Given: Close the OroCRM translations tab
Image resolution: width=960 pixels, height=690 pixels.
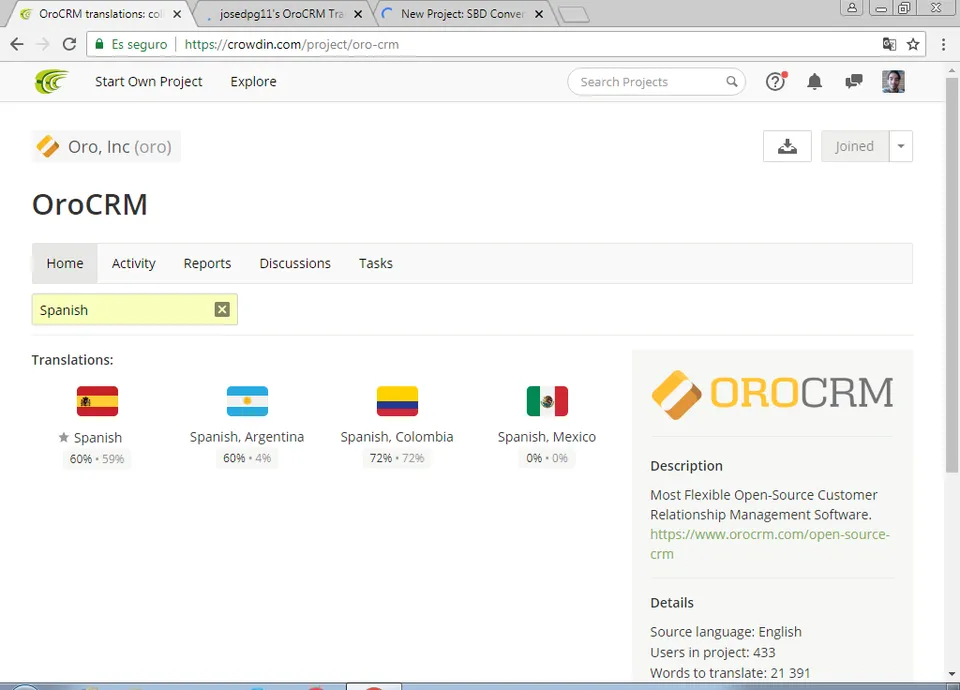Looking at the screenshot, I should 177,14.
